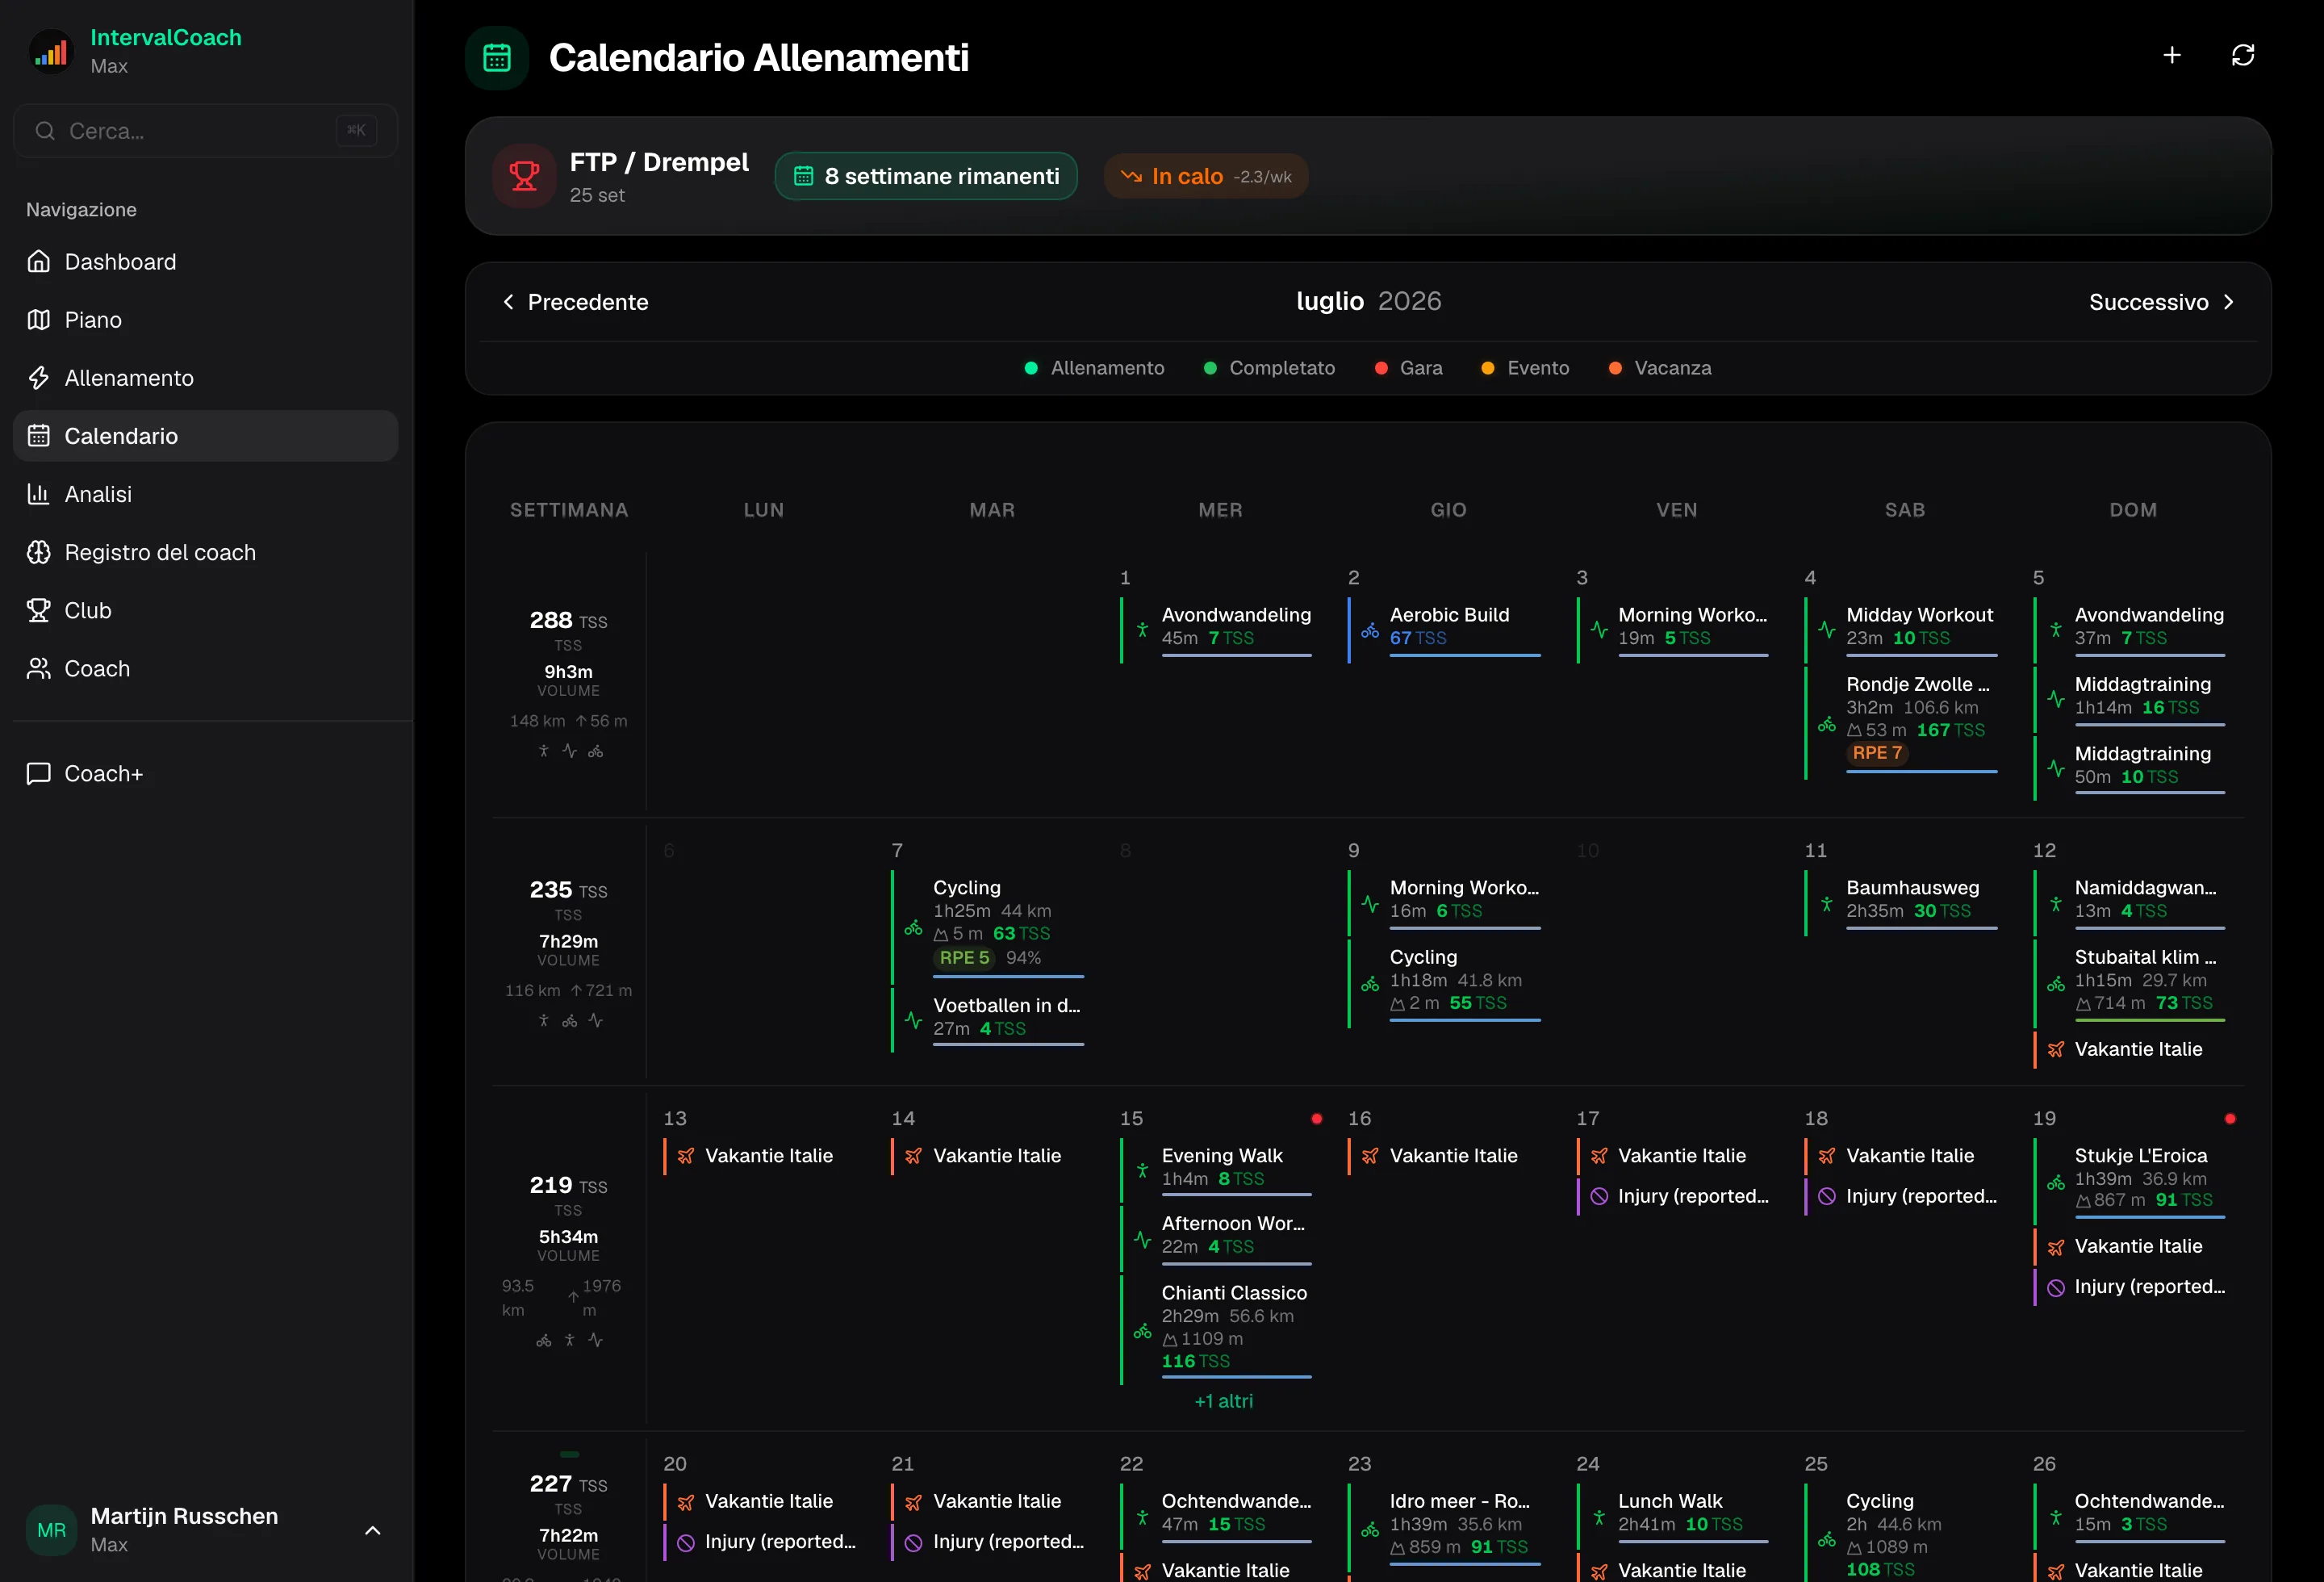Click the calendar icon beside Calendario Allenamenti
This screenshot has height=1582, width=2324.
[497, 58]
